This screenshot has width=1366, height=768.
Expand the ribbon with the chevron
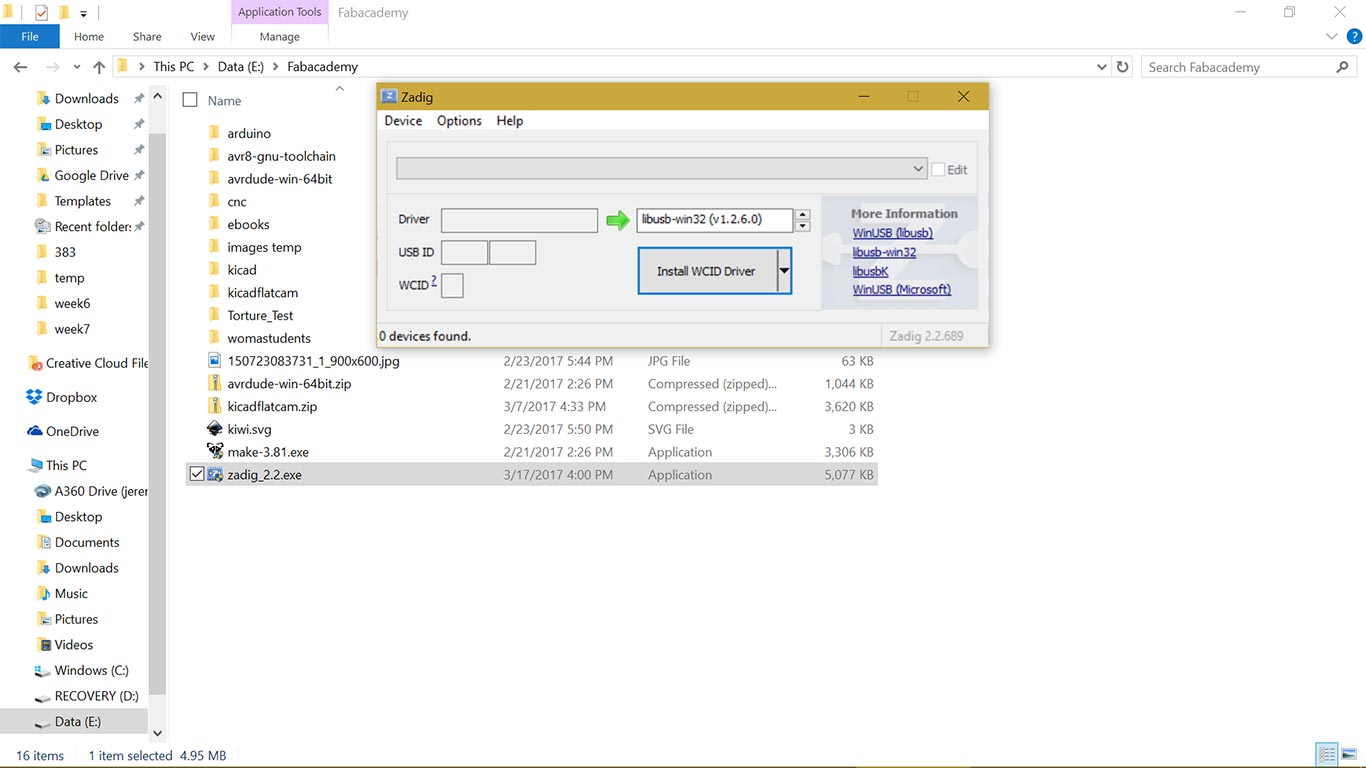tap(1331, 37)
